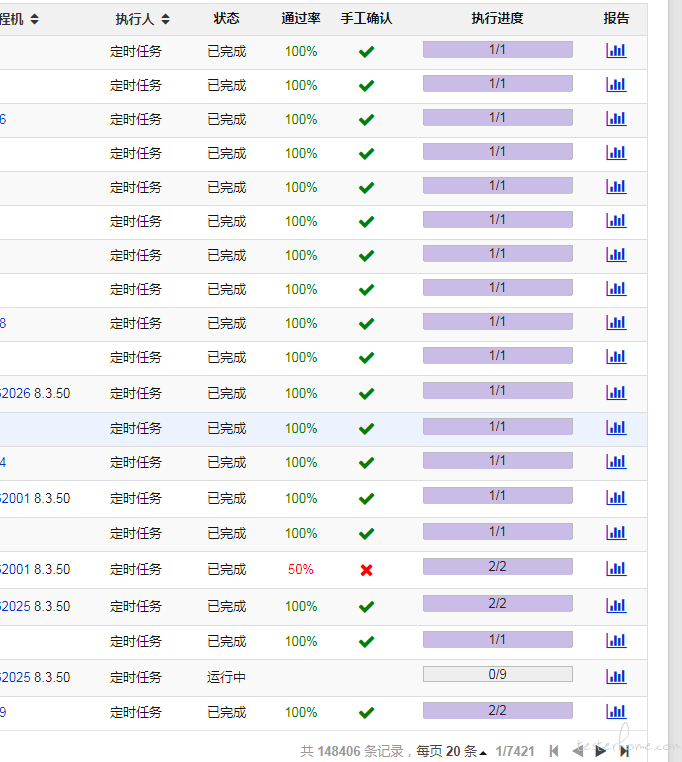Screen dimensions: 682x762
Task: Go to the next page
Action: (601, 751)
